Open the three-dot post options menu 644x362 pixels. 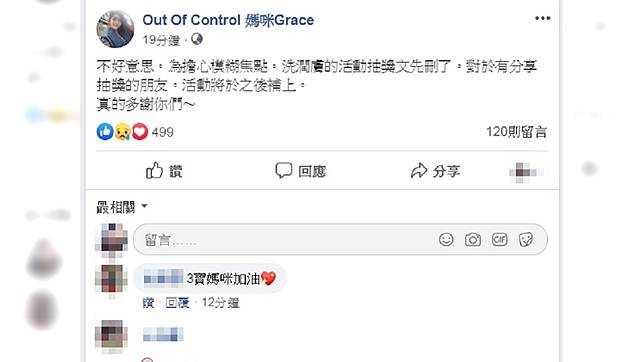point(543,18)
